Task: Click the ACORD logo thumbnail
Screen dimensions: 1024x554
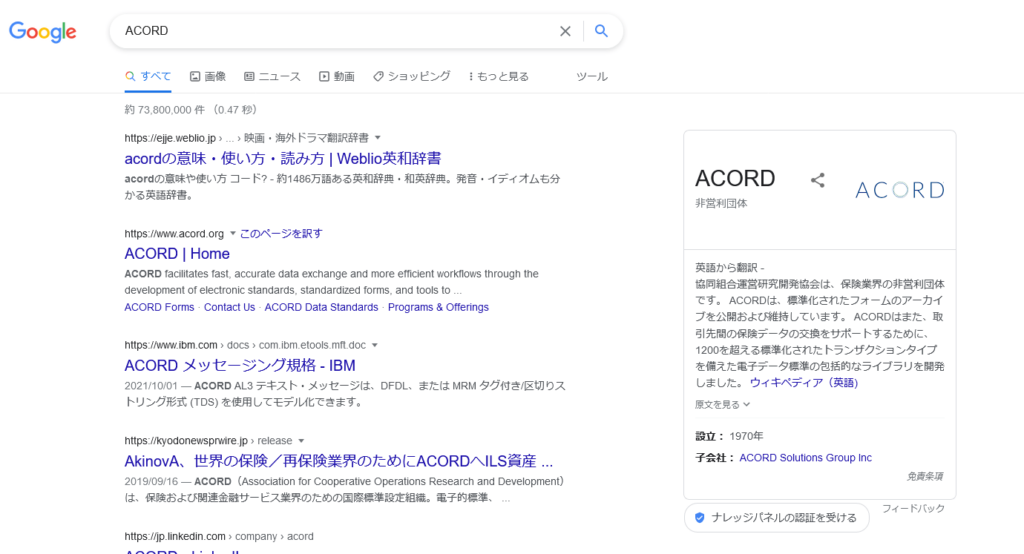Action: click(x=900, y=190)
